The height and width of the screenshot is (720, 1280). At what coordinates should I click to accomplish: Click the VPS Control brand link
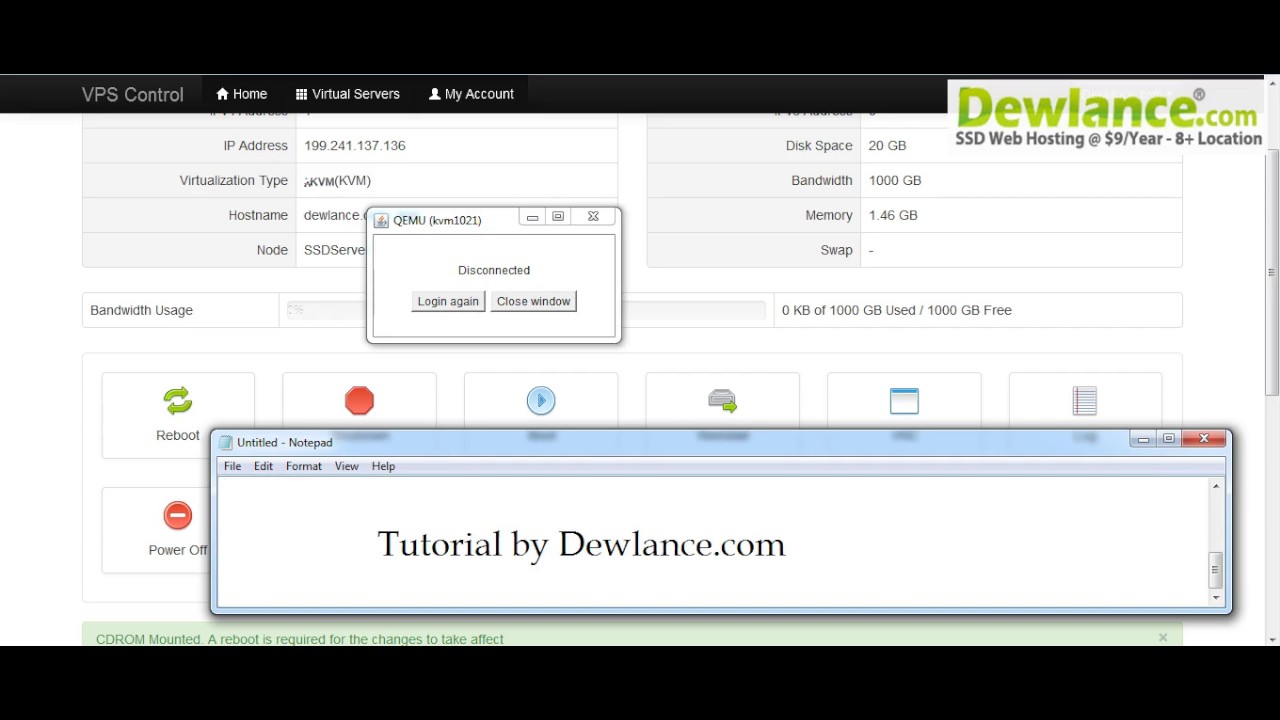point(133,95)
